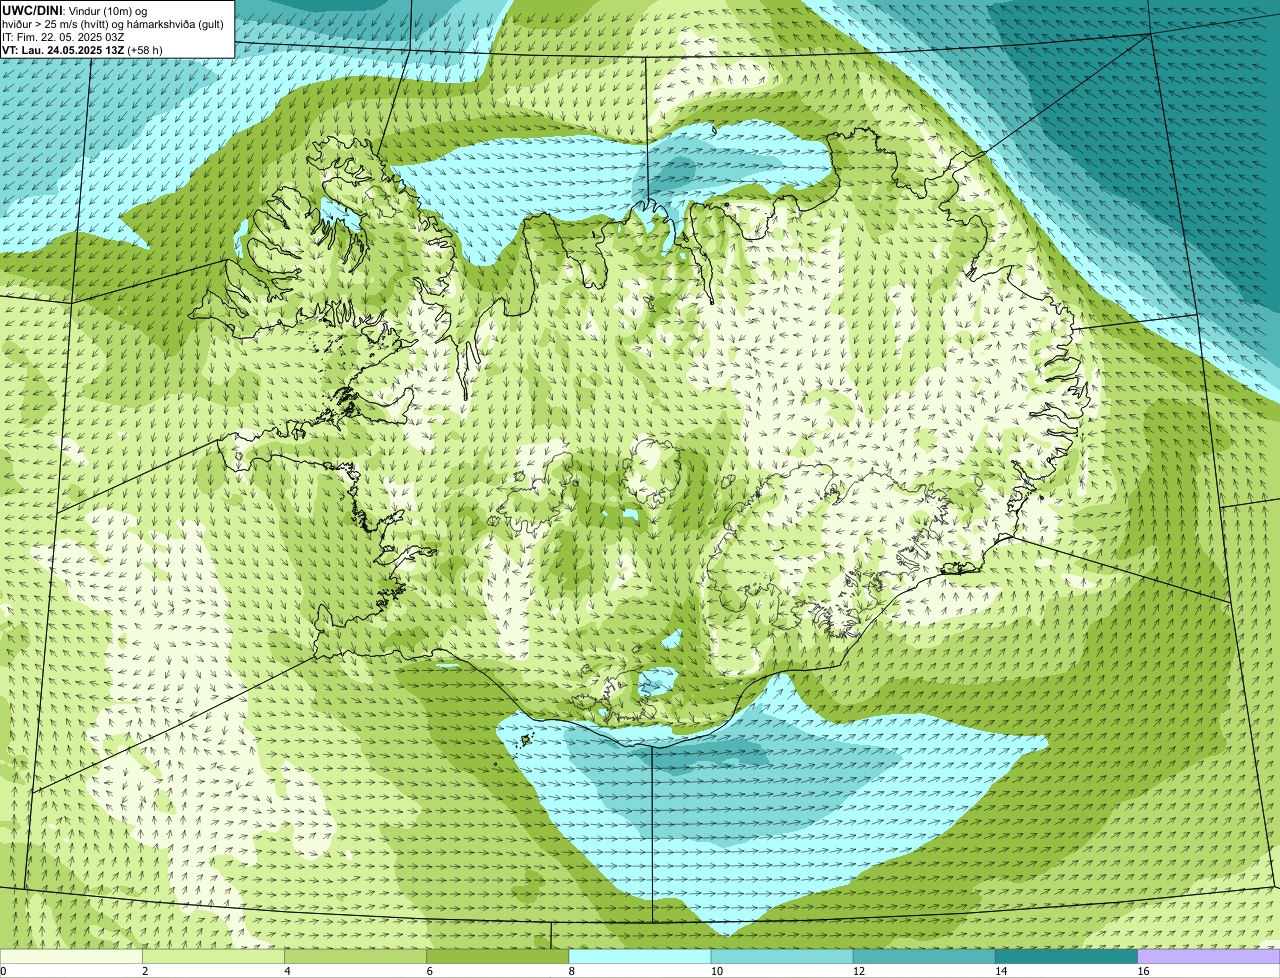Click the 4–6 m/s green legend swatch
The width and height of the screenshot is (1280, 978).
point(355,957)
